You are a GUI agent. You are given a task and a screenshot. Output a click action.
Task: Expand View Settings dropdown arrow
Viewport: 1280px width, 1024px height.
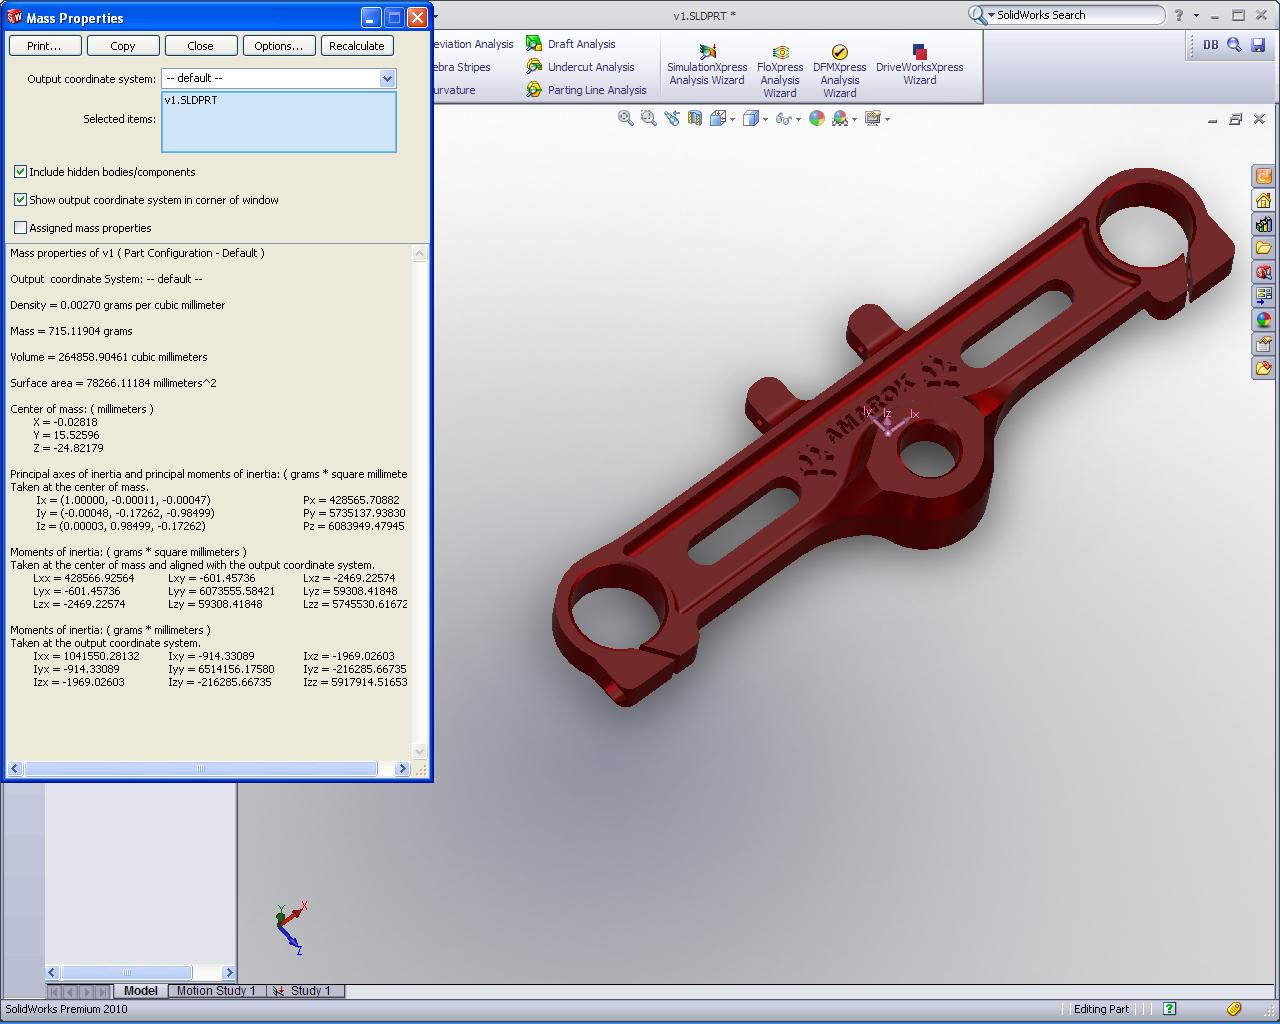[887, 119]
